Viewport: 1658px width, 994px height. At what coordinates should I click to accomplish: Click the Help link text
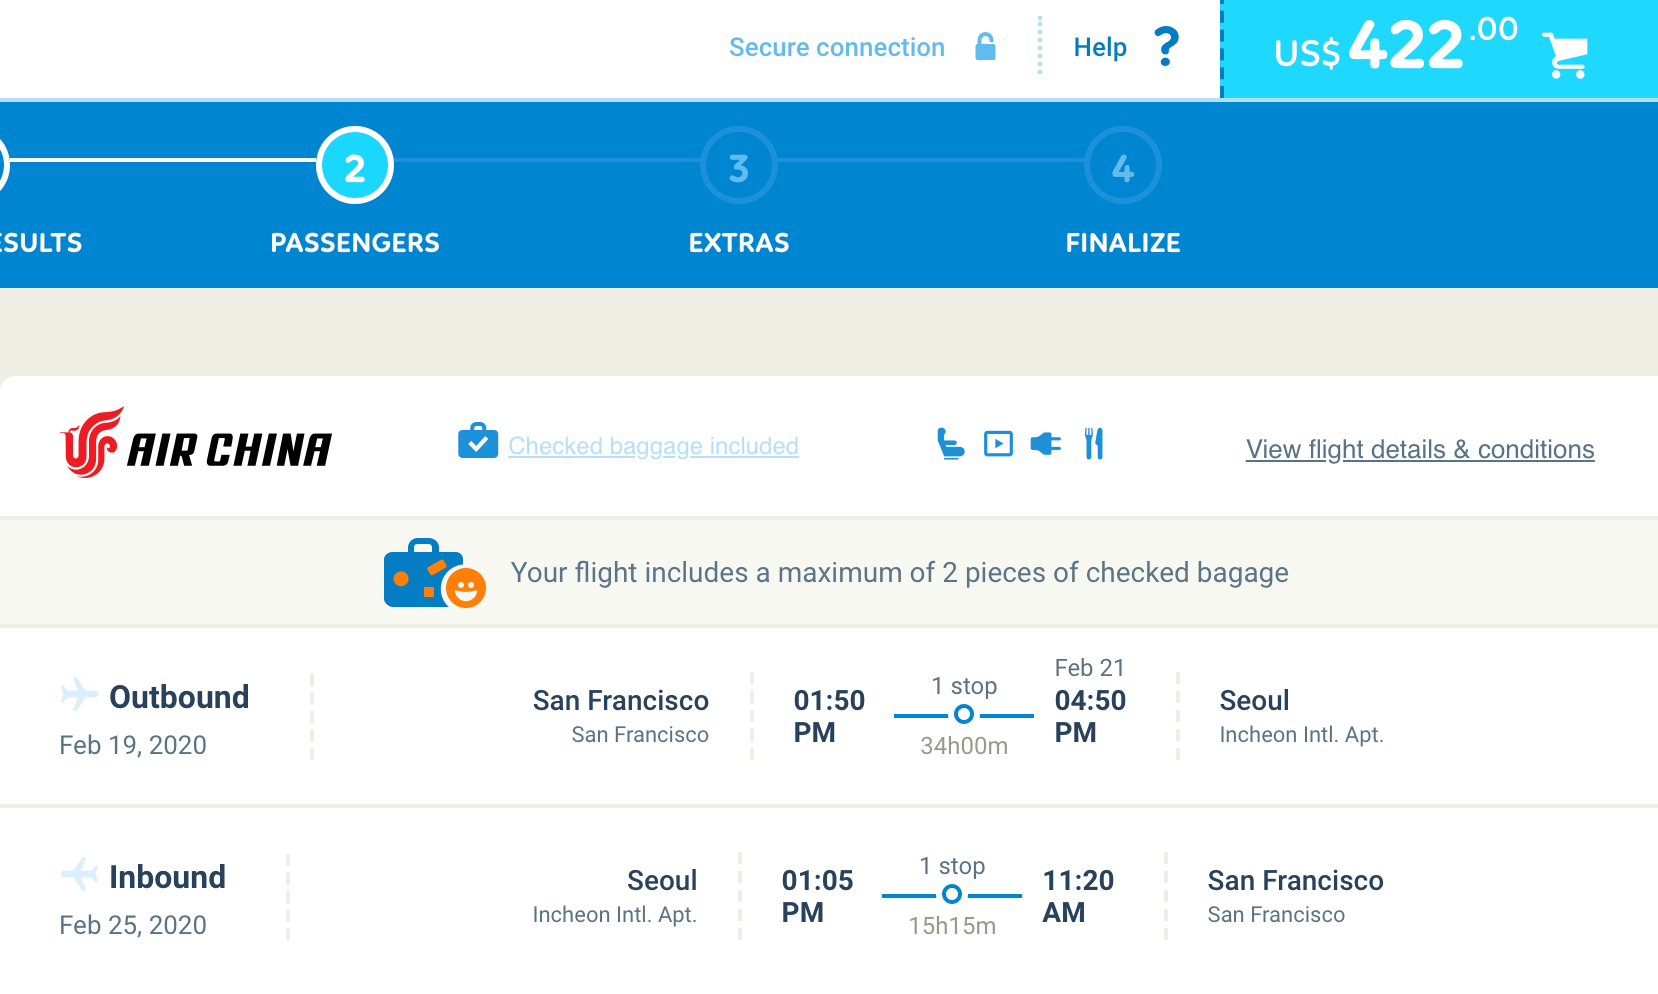coord(1099,47)
